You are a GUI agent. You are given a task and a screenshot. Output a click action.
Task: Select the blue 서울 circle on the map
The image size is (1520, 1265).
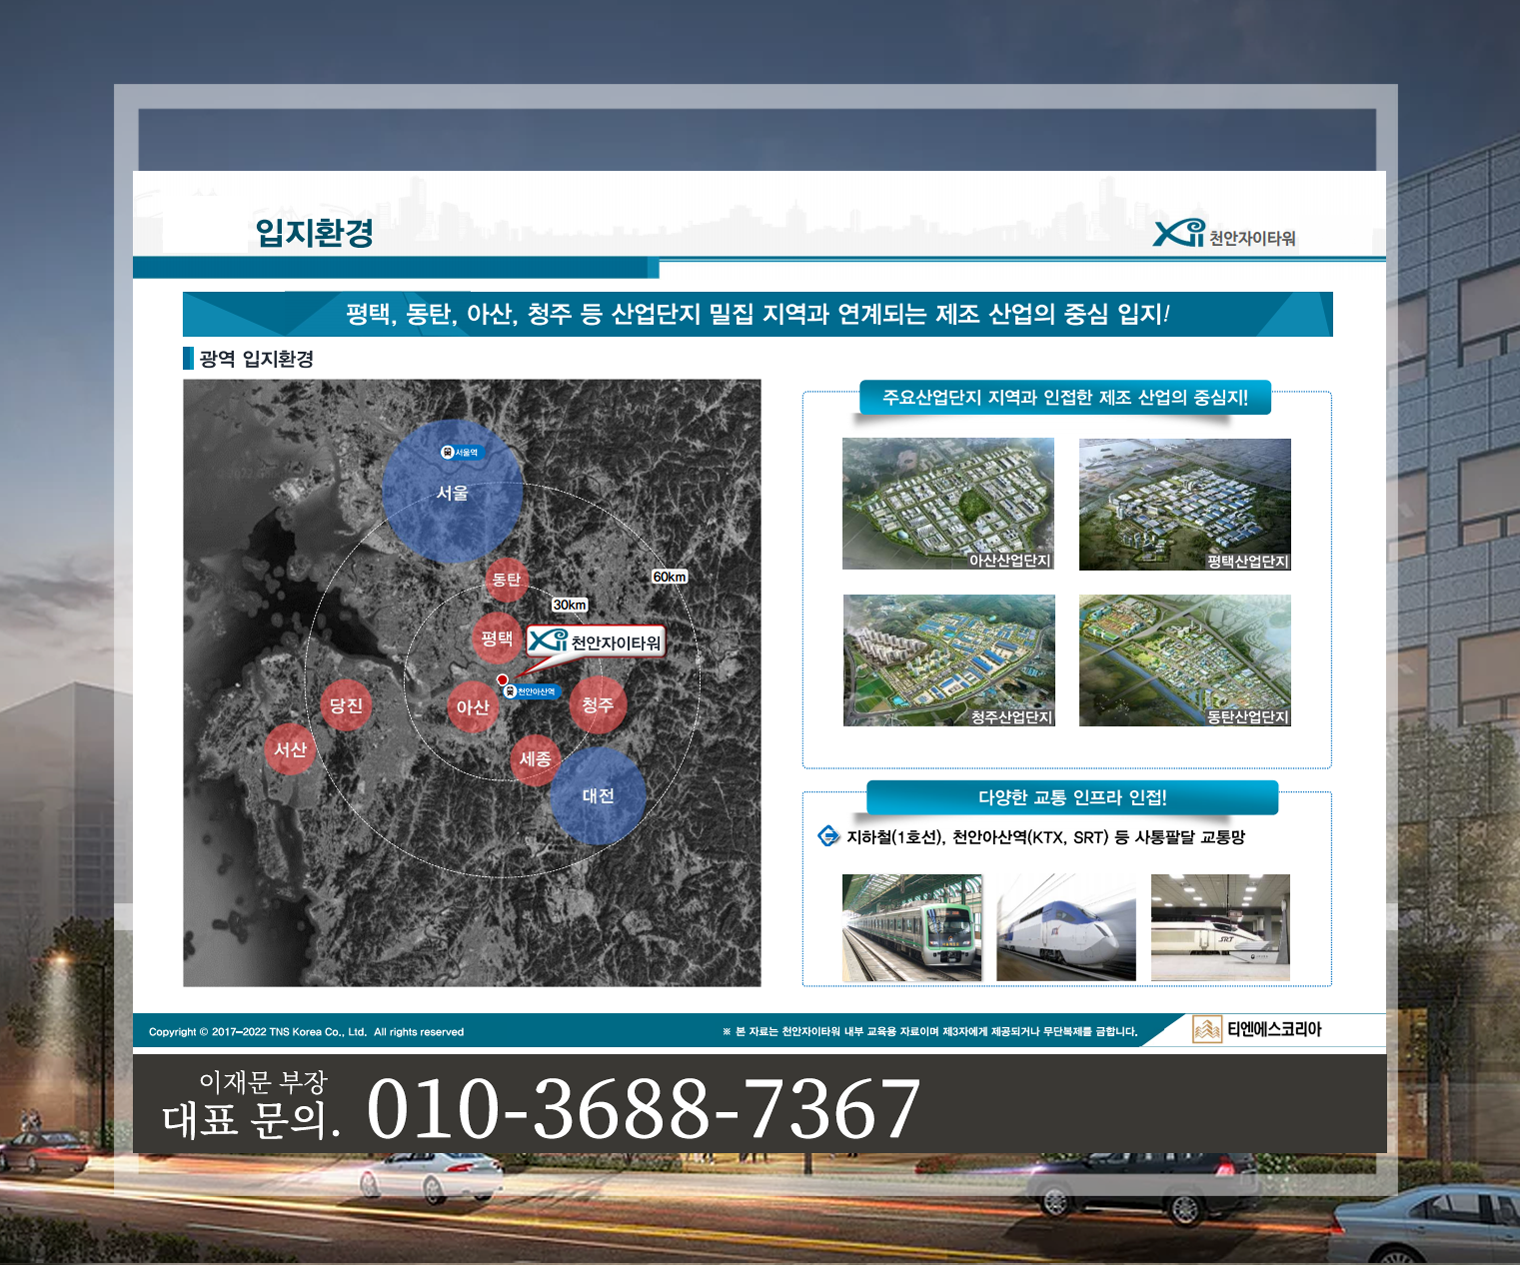point(452,492)
